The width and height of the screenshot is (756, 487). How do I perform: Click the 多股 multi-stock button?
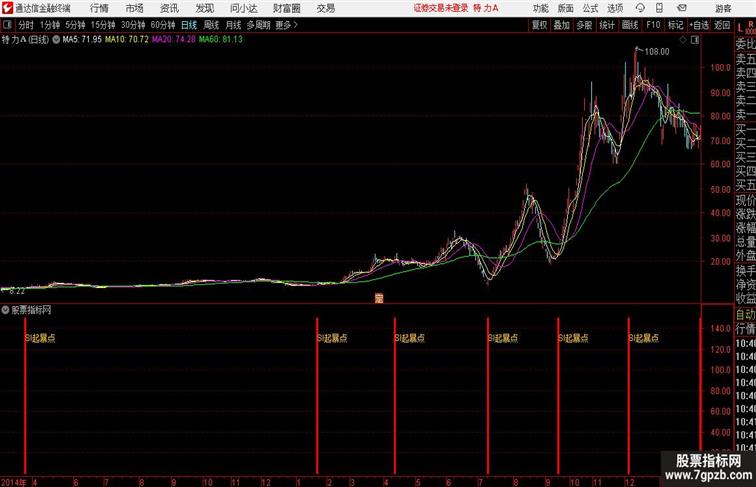coord(584,25)
